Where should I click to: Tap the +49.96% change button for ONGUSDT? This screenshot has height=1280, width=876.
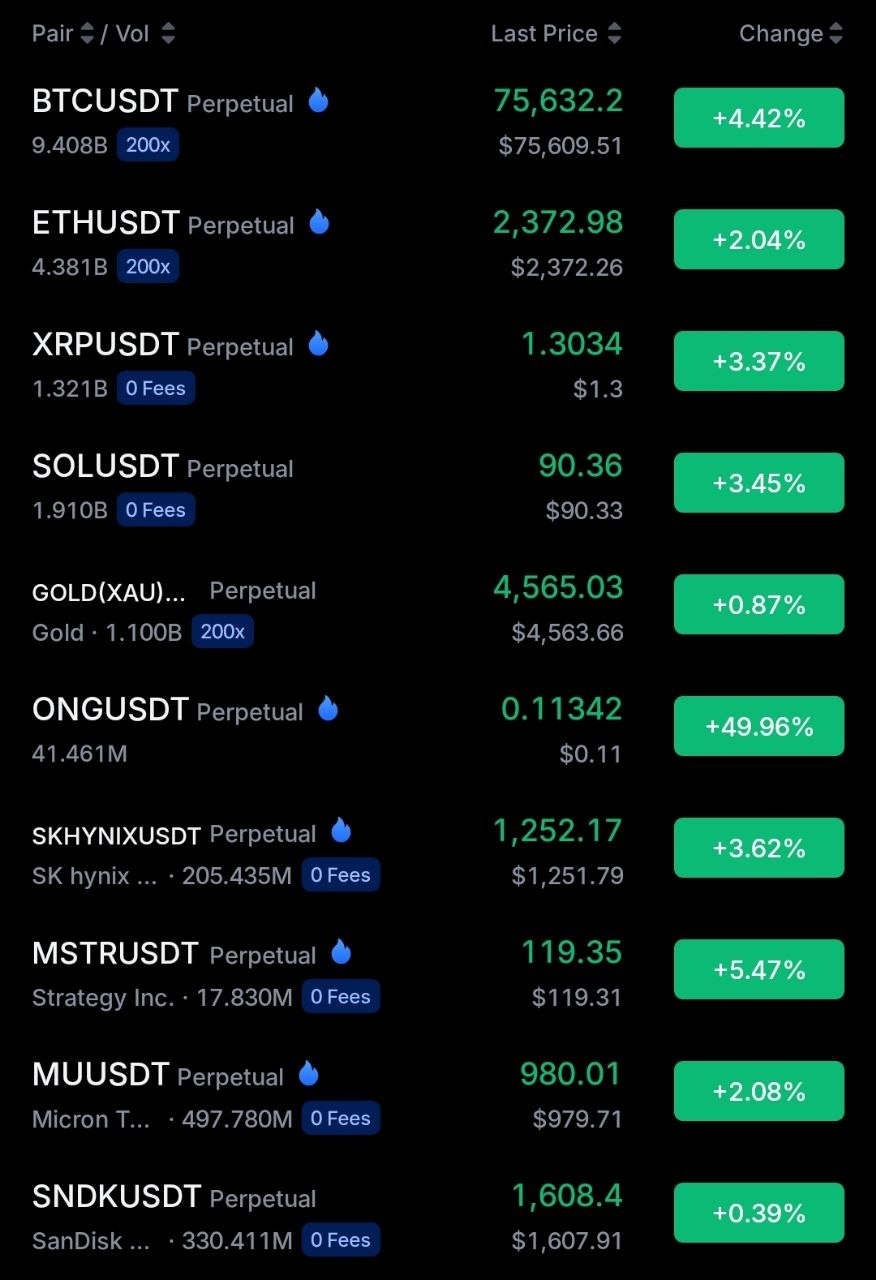click(x=759, y=726)
